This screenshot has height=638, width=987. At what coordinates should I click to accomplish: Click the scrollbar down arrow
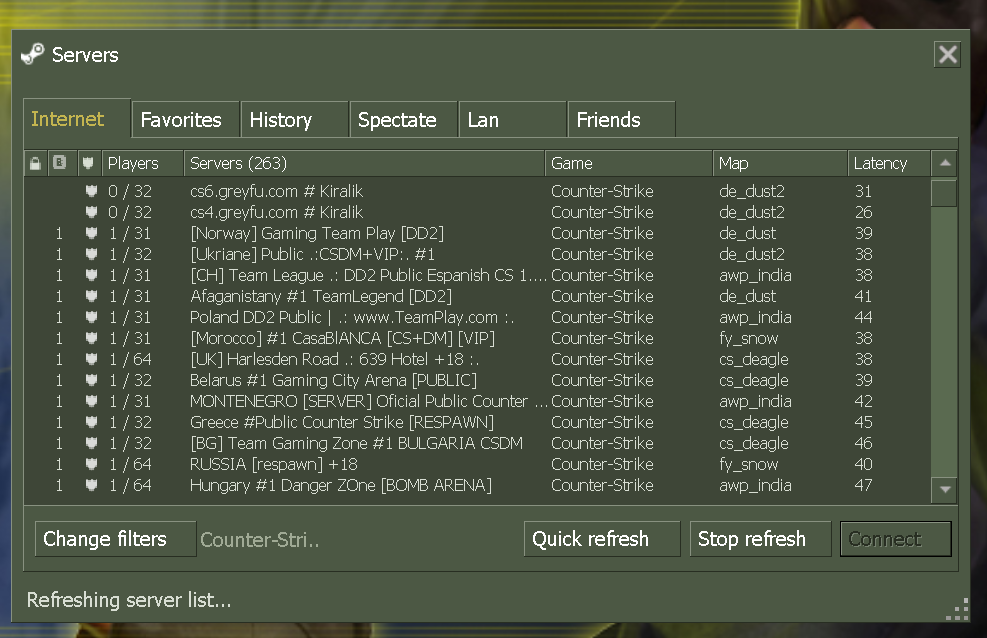(944, 490)
